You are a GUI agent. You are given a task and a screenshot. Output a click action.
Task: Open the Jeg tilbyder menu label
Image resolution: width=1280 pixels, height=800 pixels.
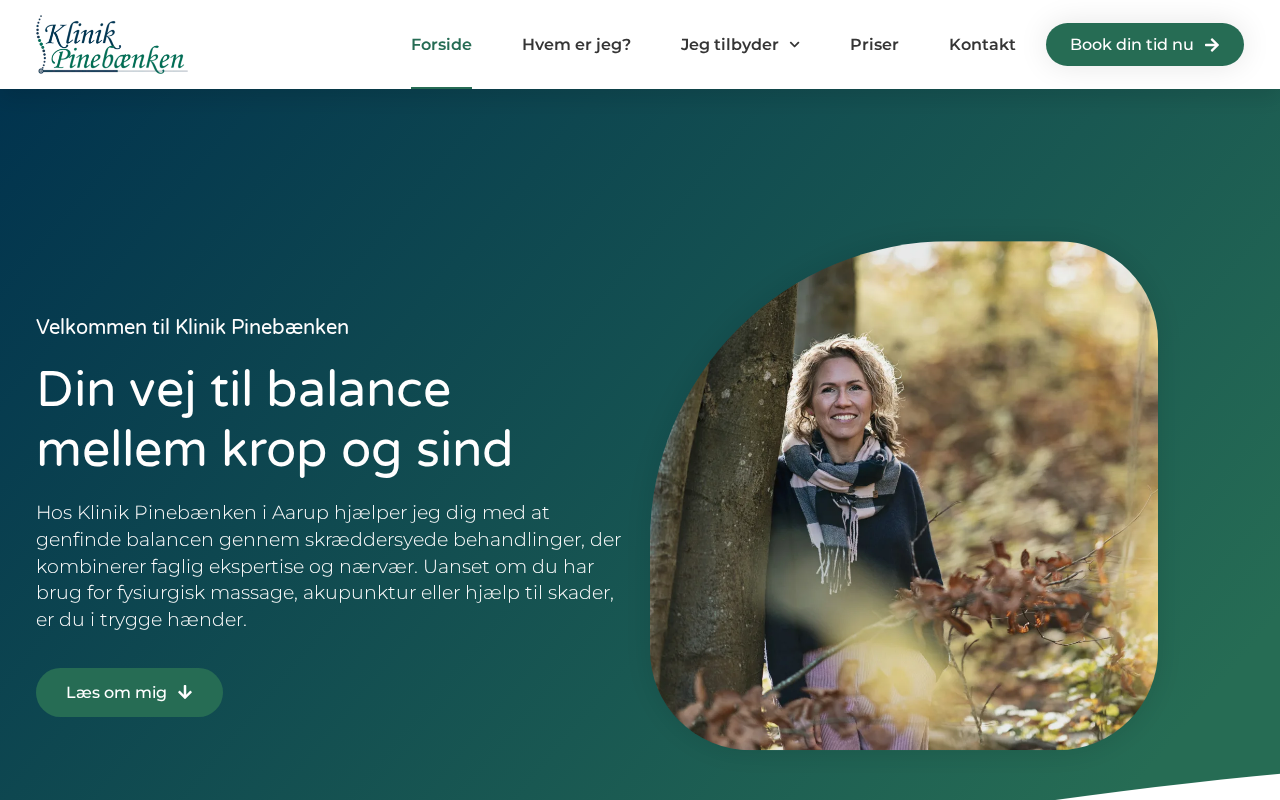[x=729, y=45]
